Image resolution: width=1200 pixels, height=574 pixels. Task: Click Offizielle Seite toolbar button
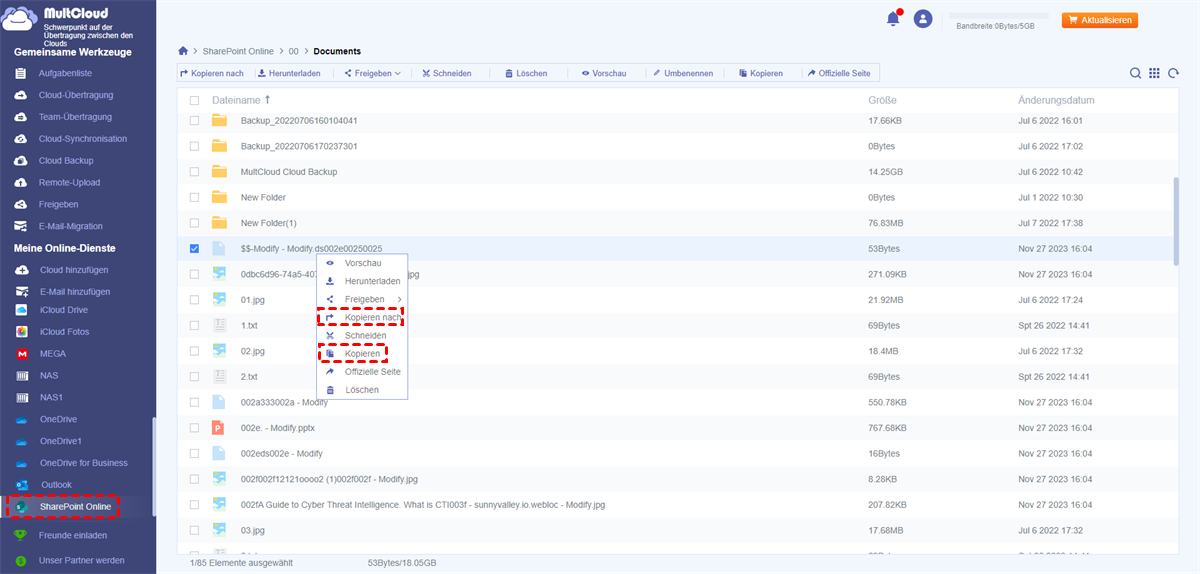point(839,73)
